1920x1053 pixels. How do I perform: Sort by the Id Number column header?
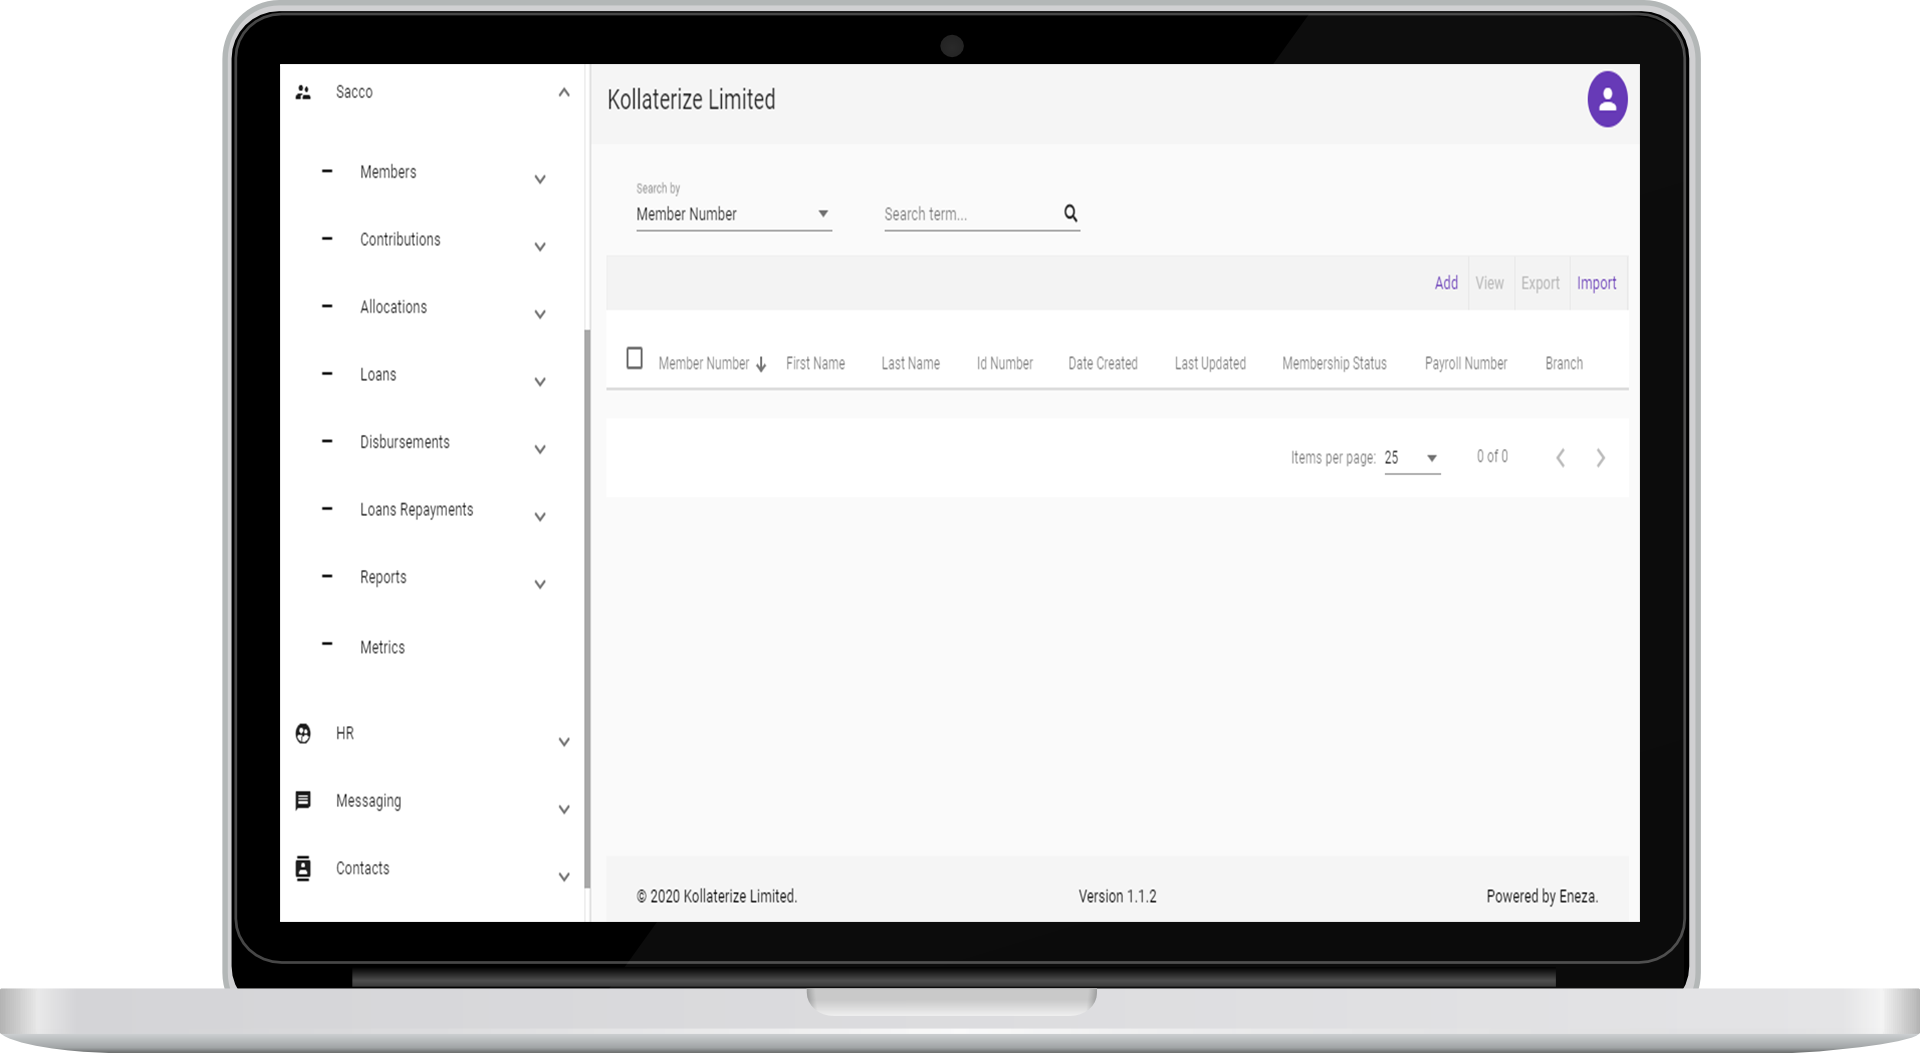click(1005, 364)
